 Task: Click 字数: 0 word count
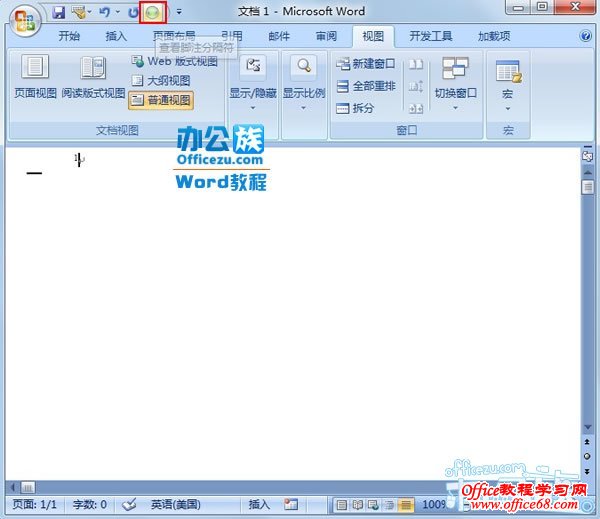(x=90, y=504)
